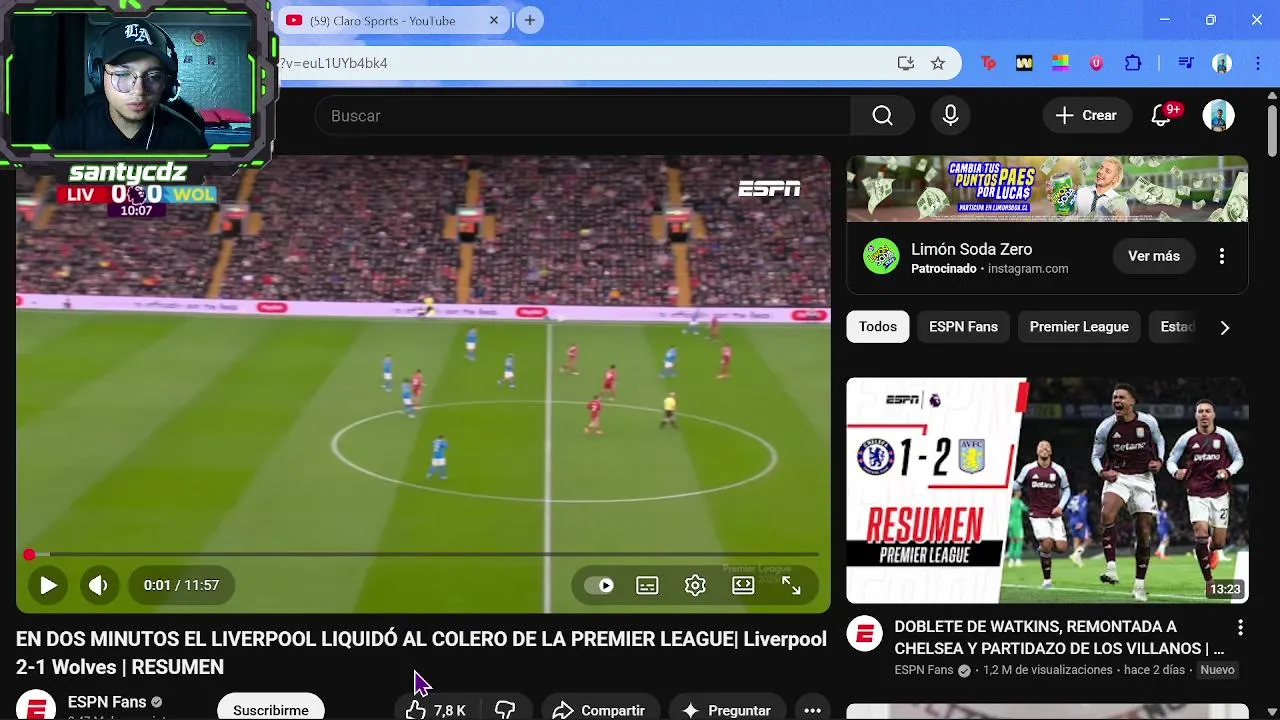This screenshot has height=720, width=1280.
Task: Click the Limón Soda Zero advertiser logo
Action: click(881, 256)
